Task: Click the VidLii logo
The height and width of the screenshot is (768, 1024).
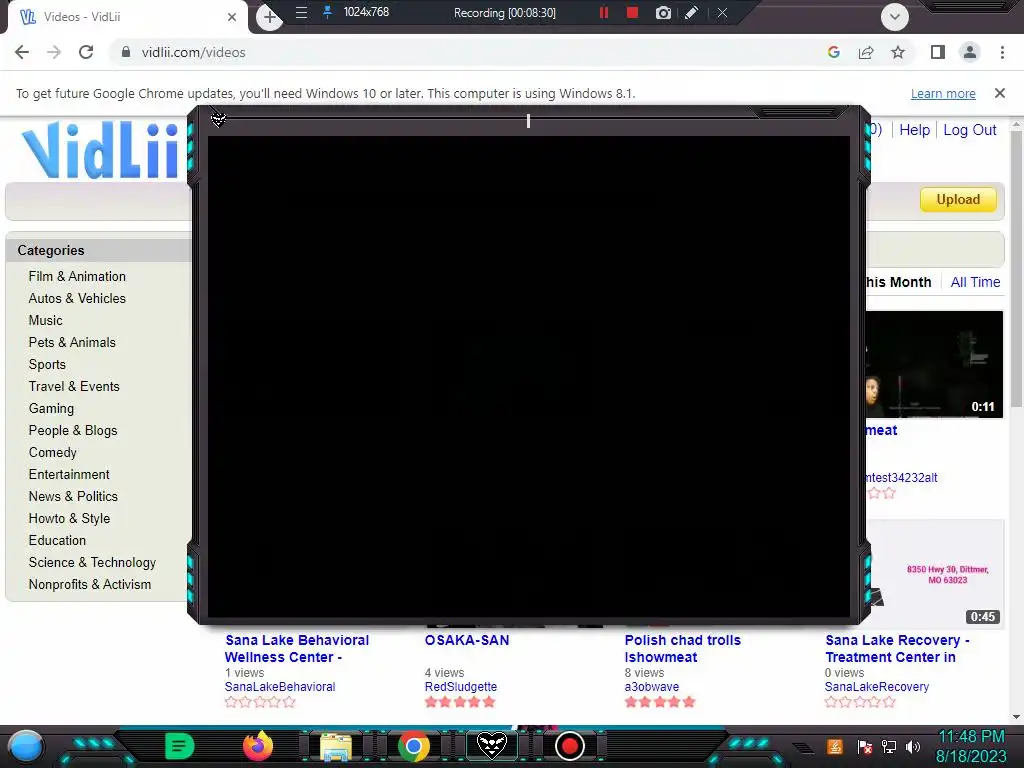Action: (x=101, y=150)
